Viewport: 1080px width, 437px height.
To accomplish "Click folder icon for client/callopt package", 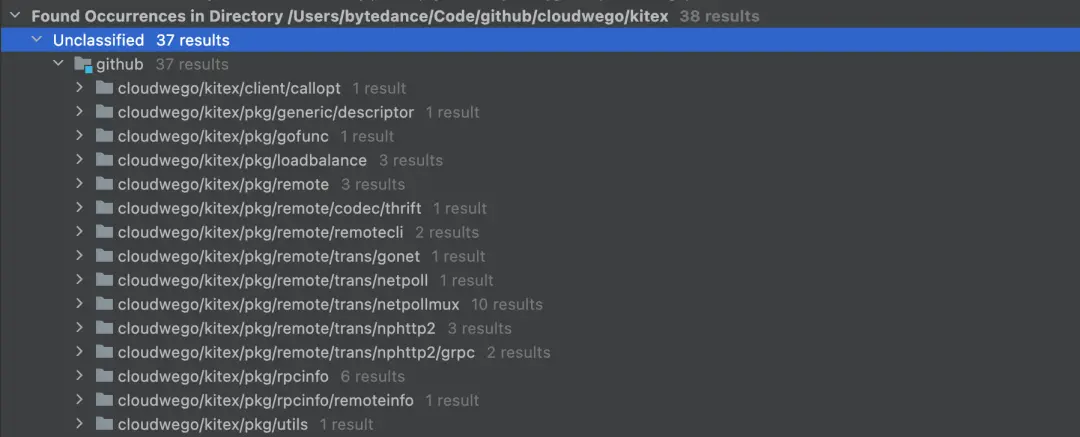I will coord(104,88).
